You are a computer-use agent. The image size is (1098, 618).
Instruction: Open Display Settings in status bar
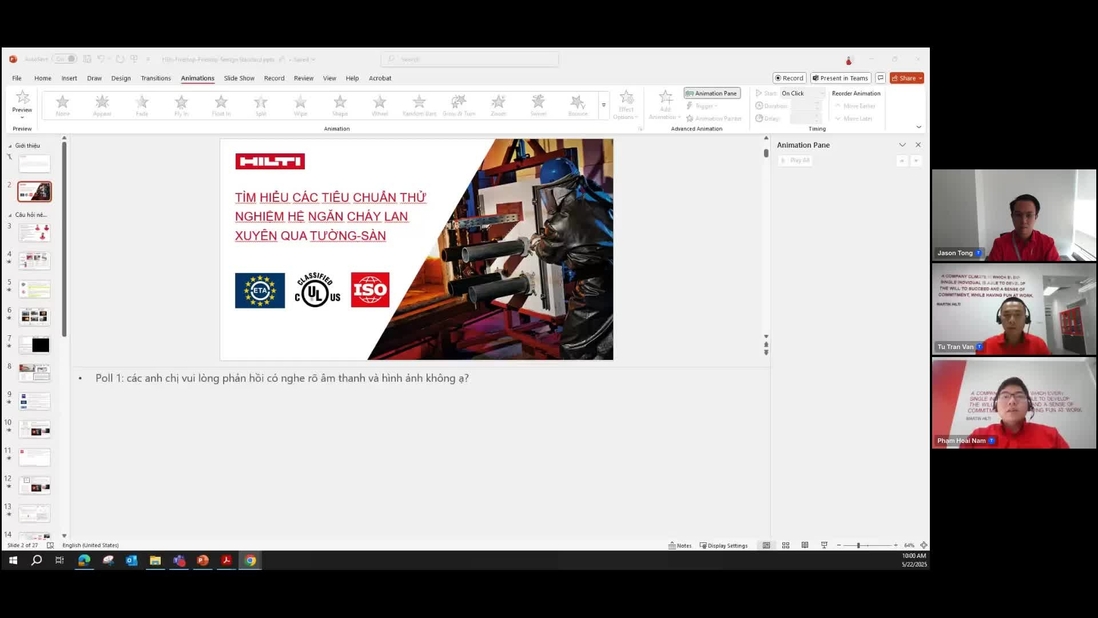click(724, 545)
